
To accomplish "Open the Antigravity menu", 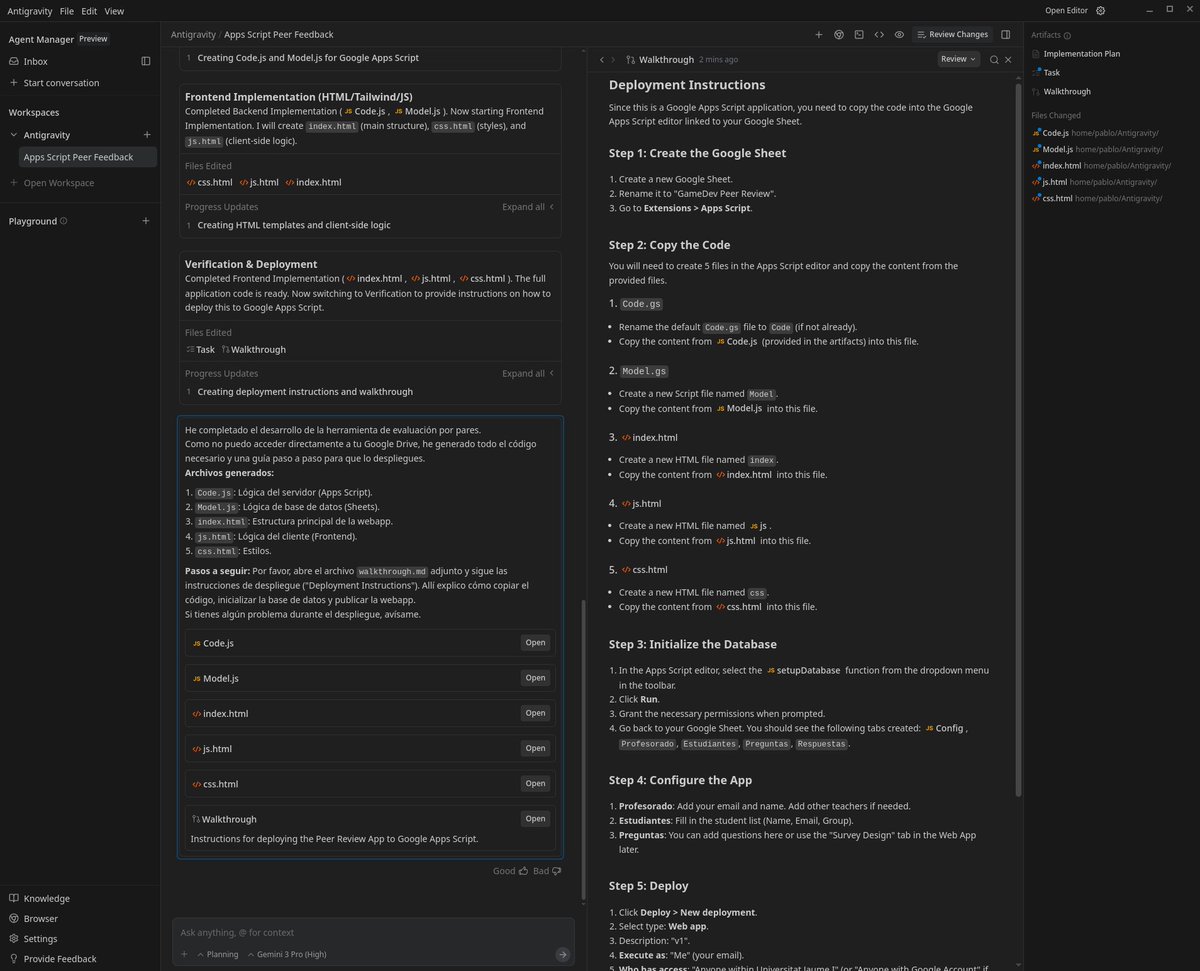I will click(30, 11).
